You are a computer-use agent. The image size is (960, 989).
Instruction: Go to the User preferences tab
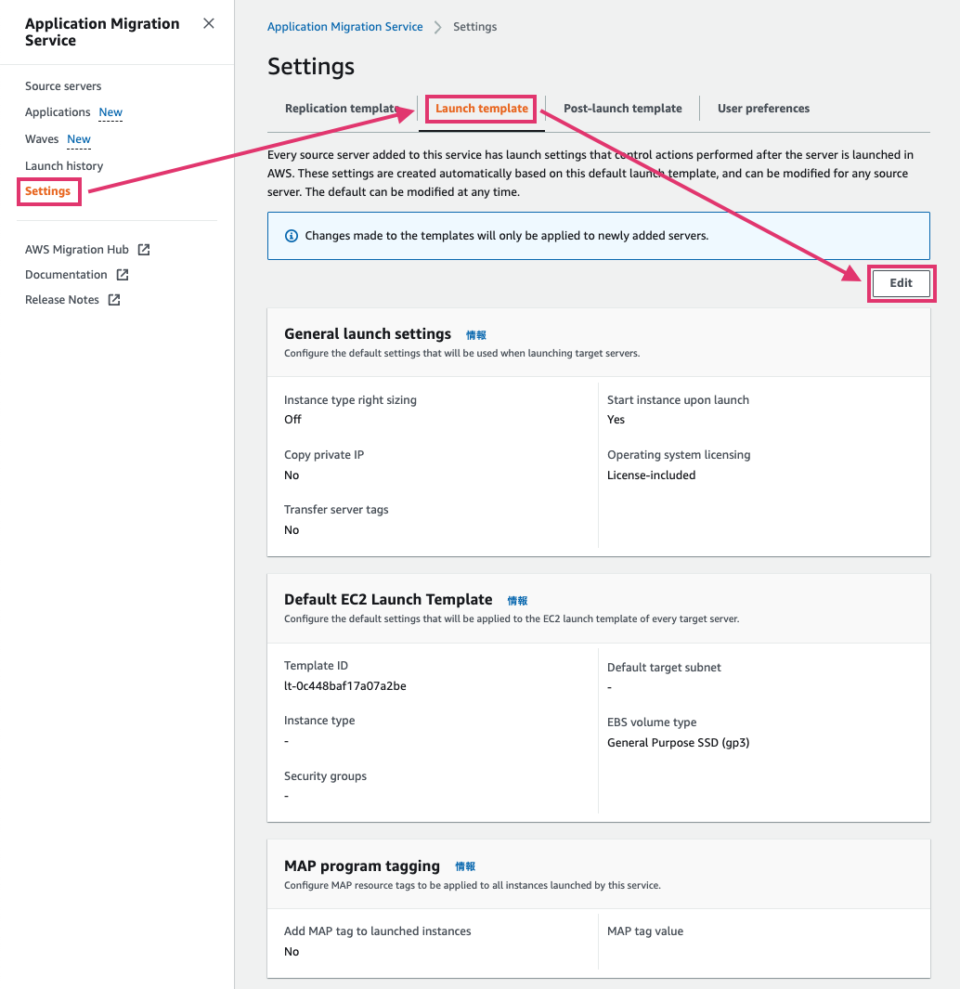(x=763, y=108)
